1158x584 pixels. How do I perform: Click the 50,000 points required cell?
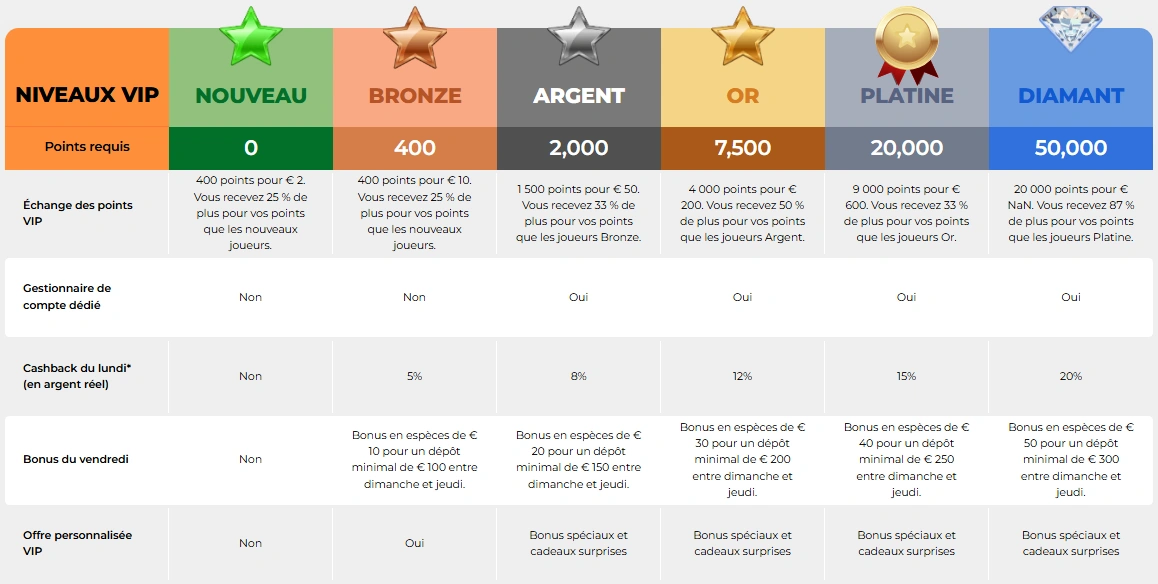click(1071, 148)
